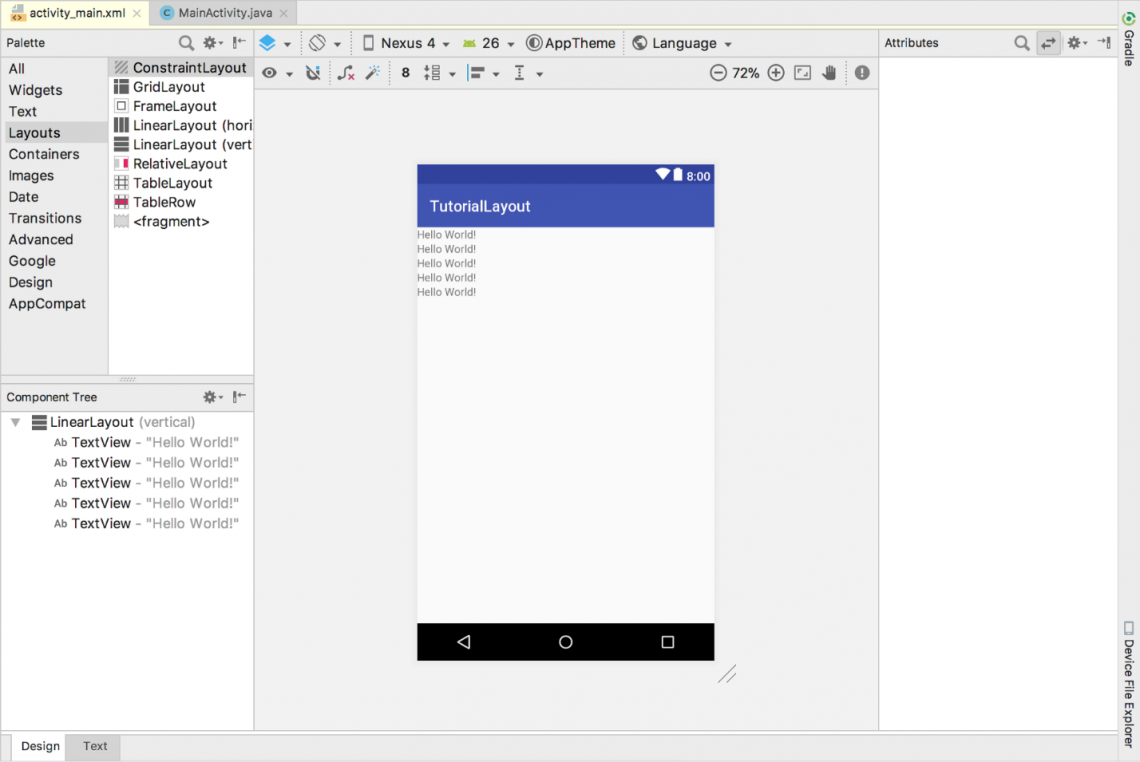The image size is (1140, 762).
Task: Switch to the MainActivity.java tab
Action: (222, 13)
